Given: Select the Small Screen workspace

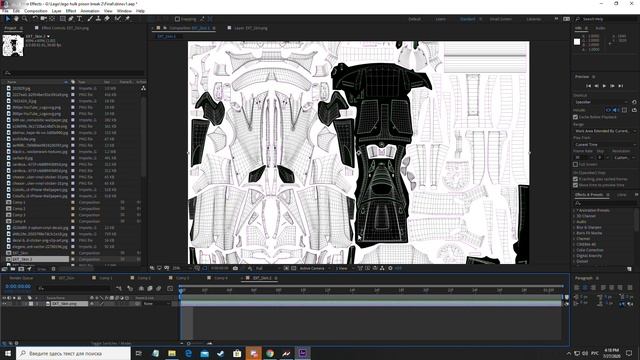Looking at the screenshot, I should click(x=501, y=19).
